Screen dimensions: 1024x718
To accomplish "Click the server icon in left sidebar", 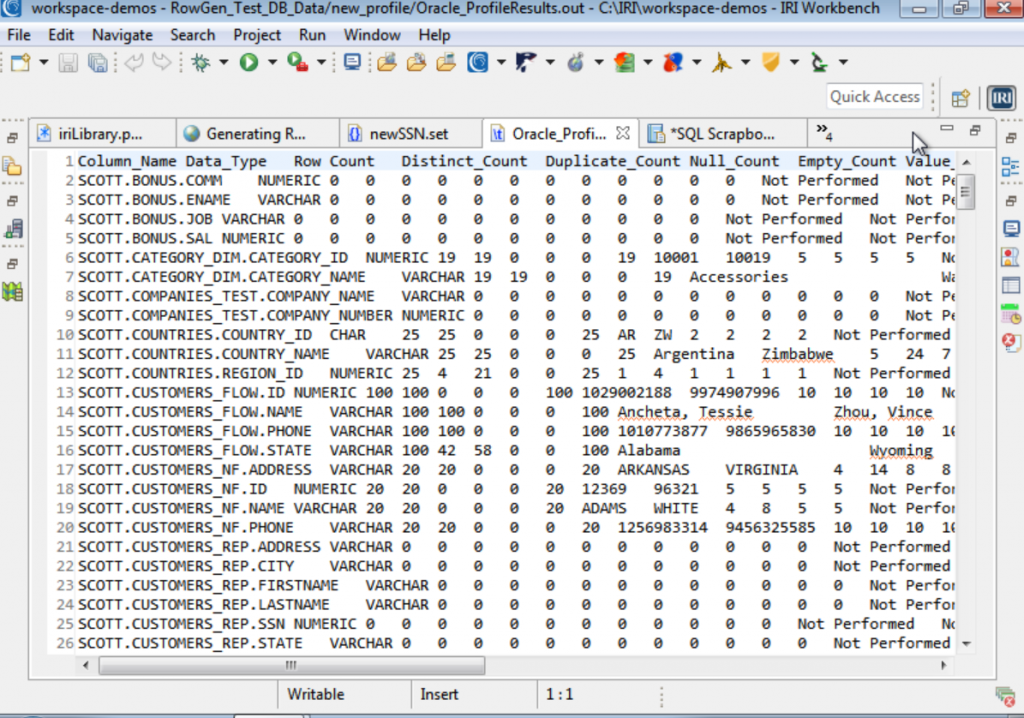I will coord(13,229).
